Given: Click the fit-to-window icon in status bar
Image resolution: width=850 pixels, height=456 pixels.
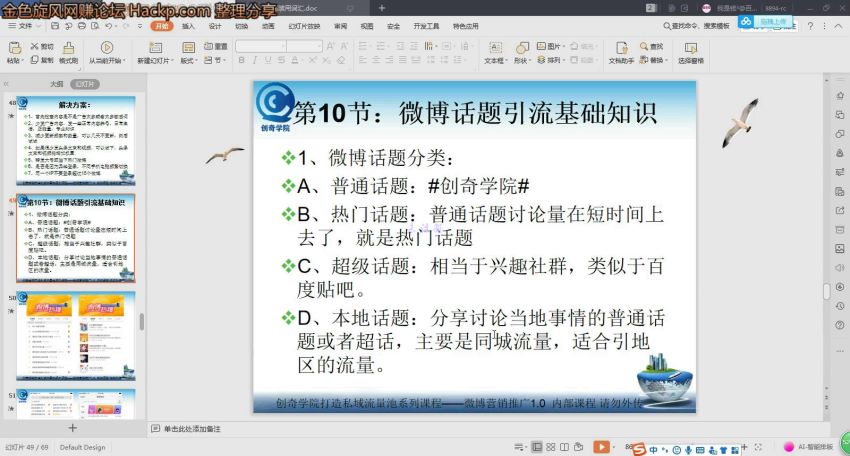Looking at the screenshot, I should (x=758, y=447).
